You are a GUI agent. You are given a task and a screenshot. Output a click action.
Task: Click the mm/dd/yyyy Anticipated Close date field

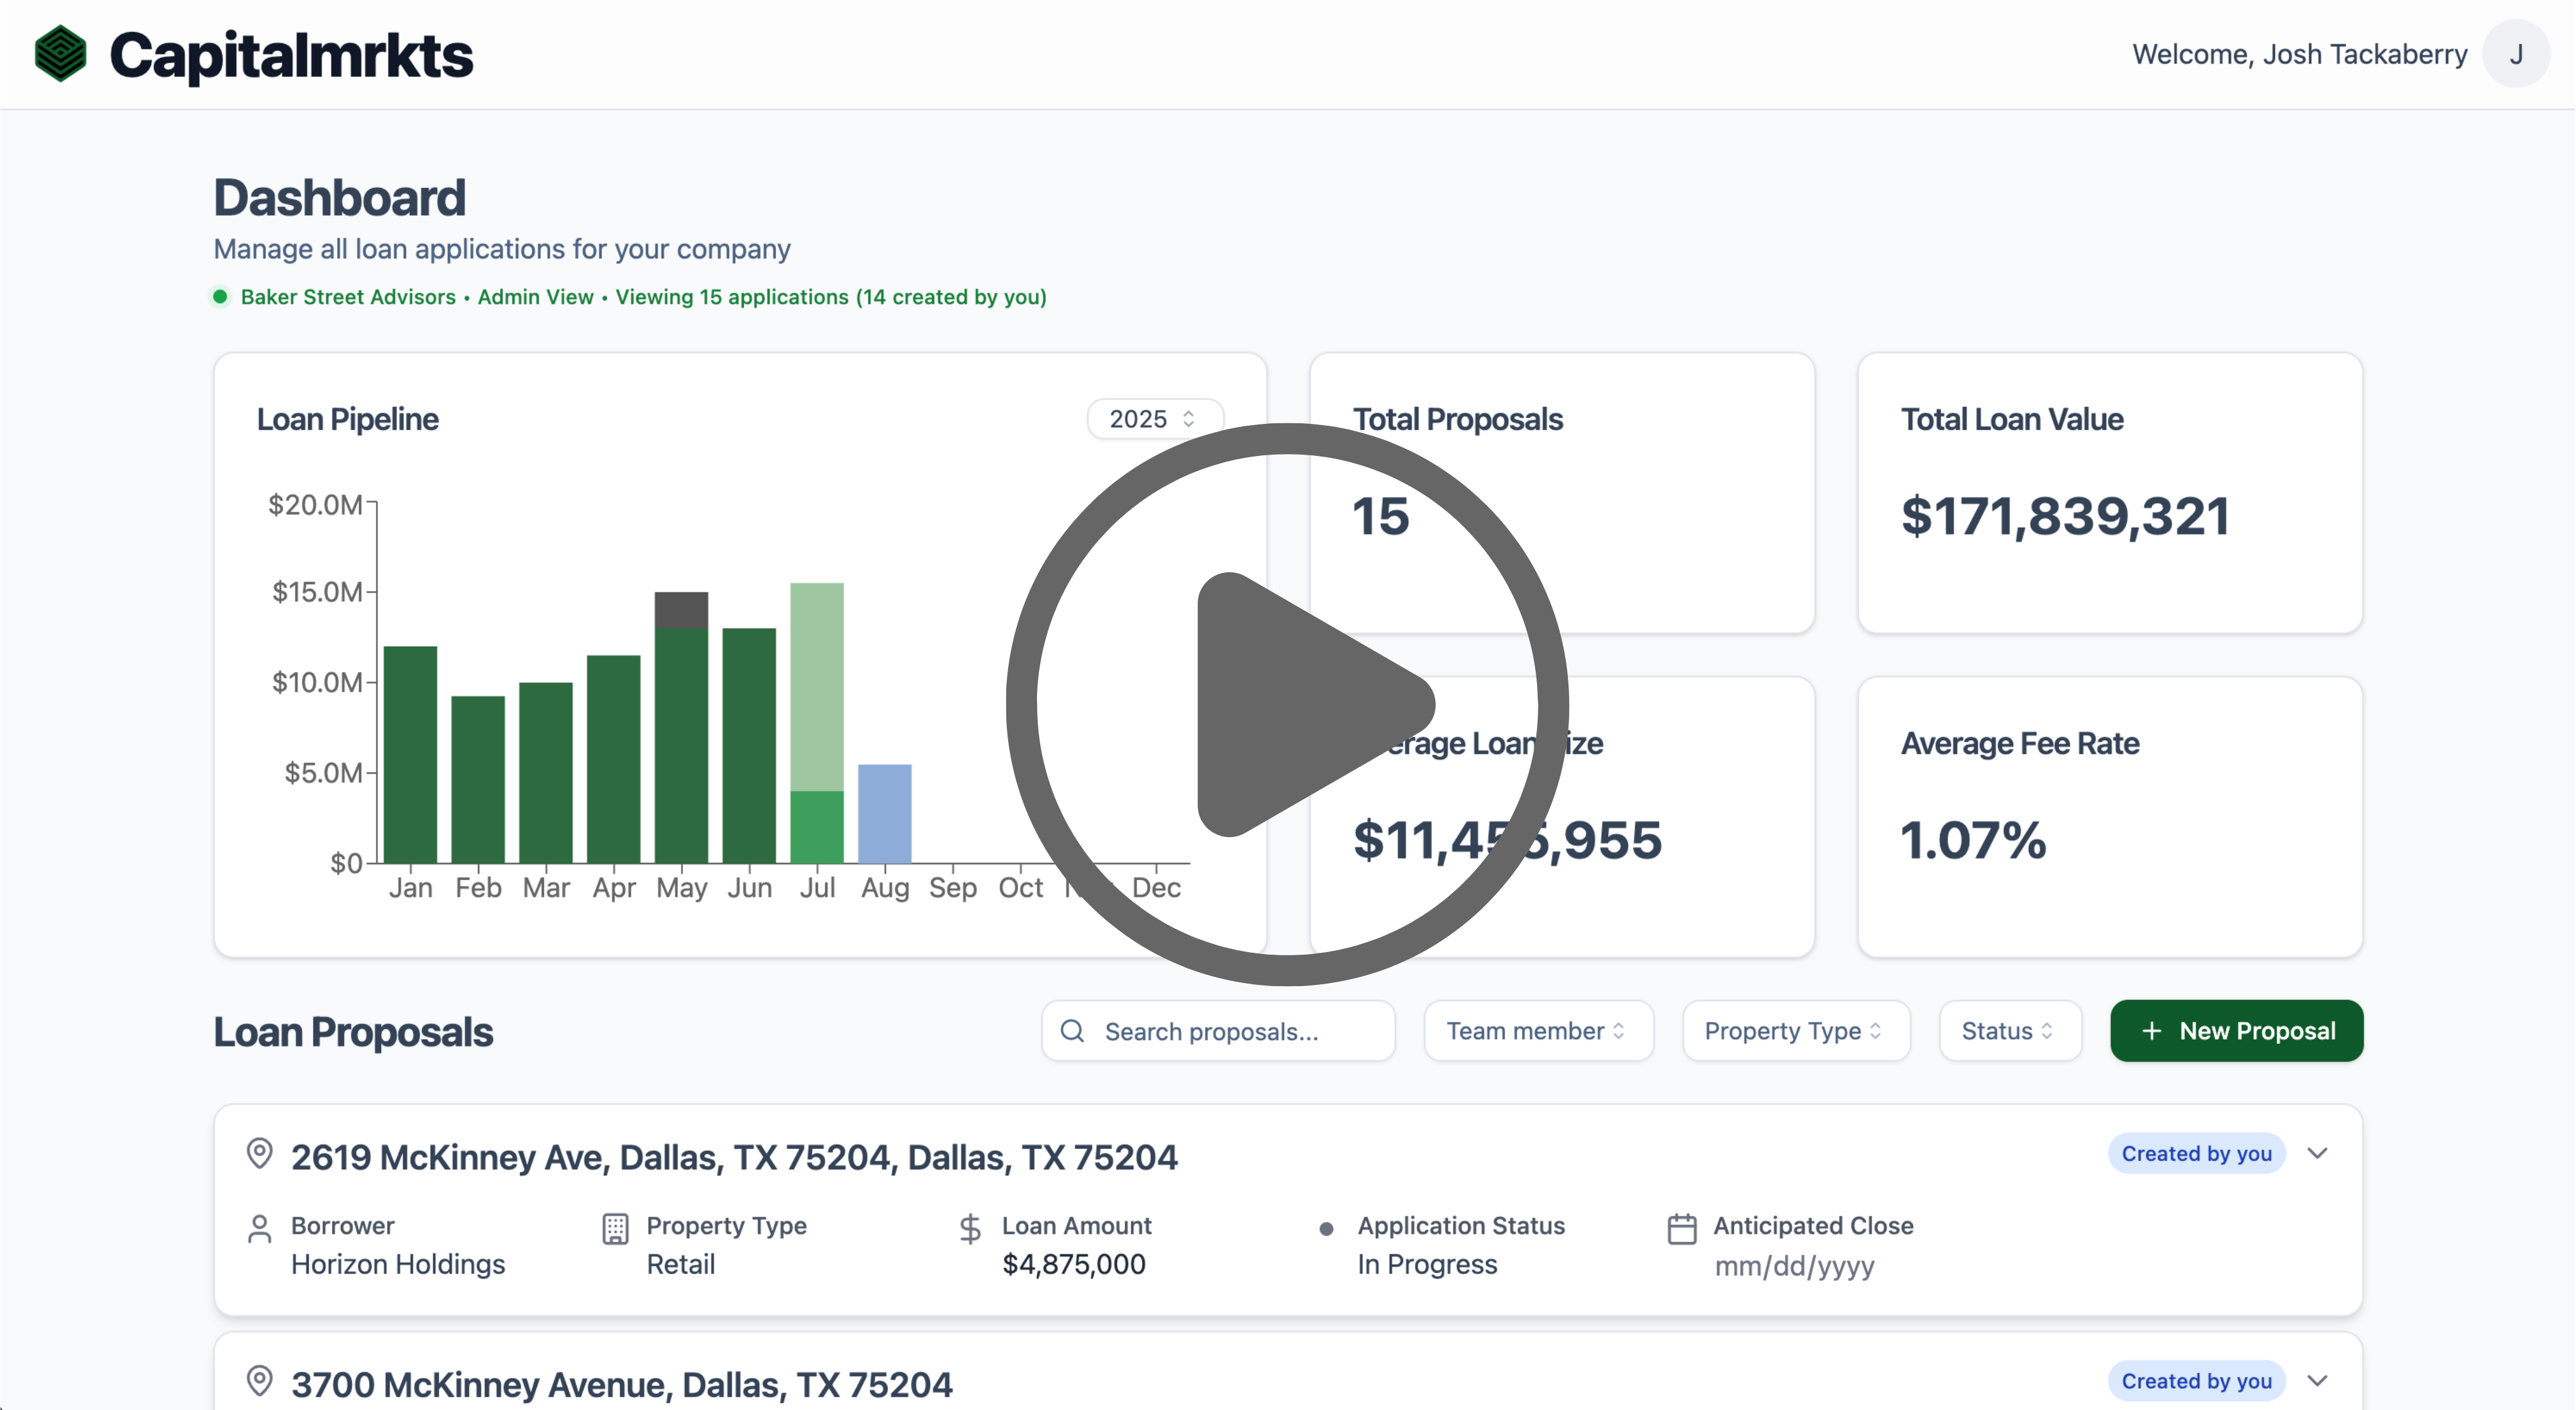[x=1795, y=1266]
